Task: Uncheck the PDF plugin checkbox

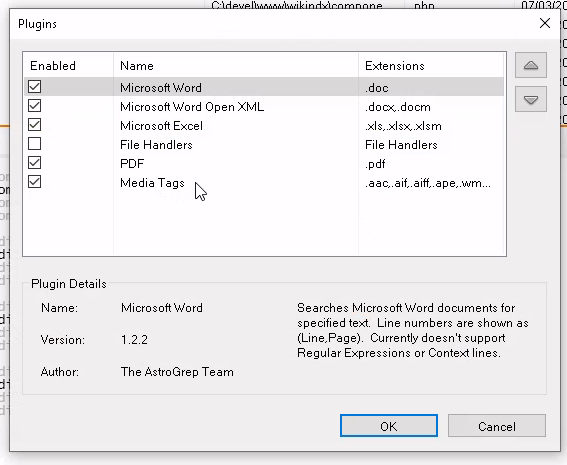Action: 35,163
